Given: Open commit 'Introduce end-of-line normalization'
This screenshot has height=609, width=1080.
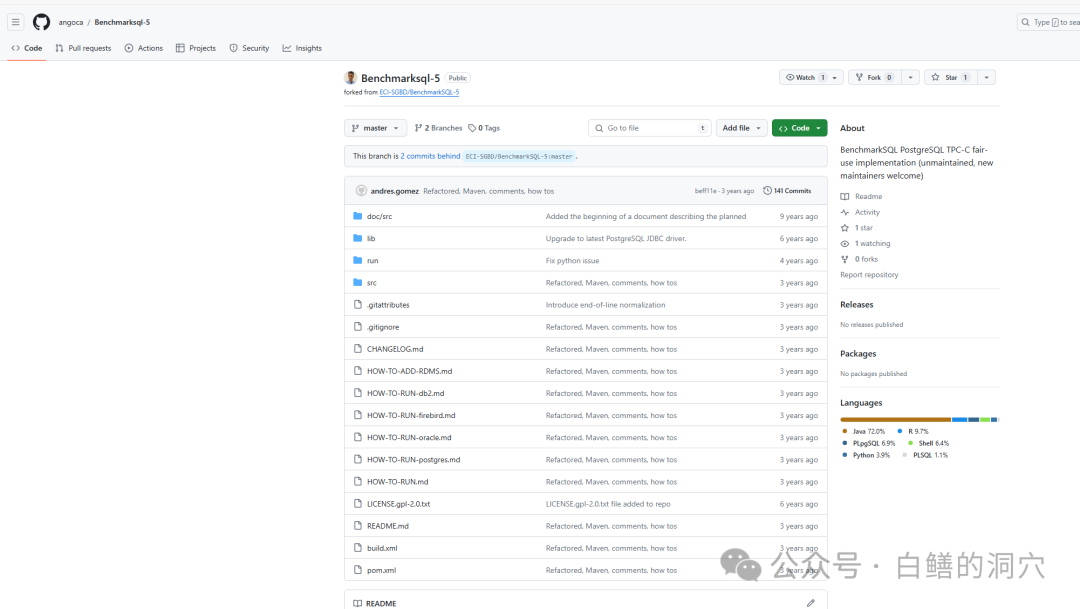Looking at the screenshot, I should click(605, 304).
